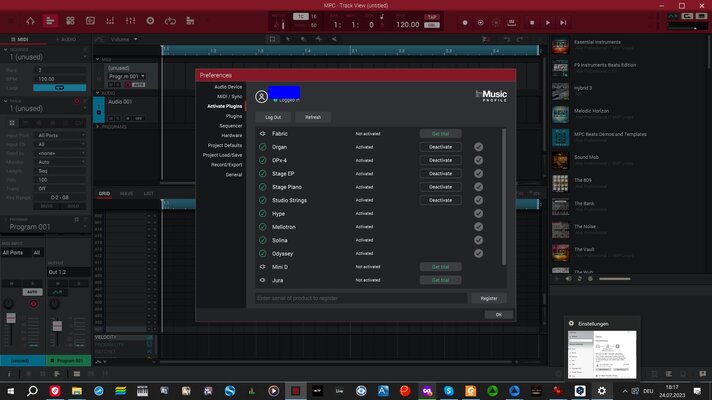Click the Stop button in transport
Viewport: 712px width, 400px height.
coord(532,22)
